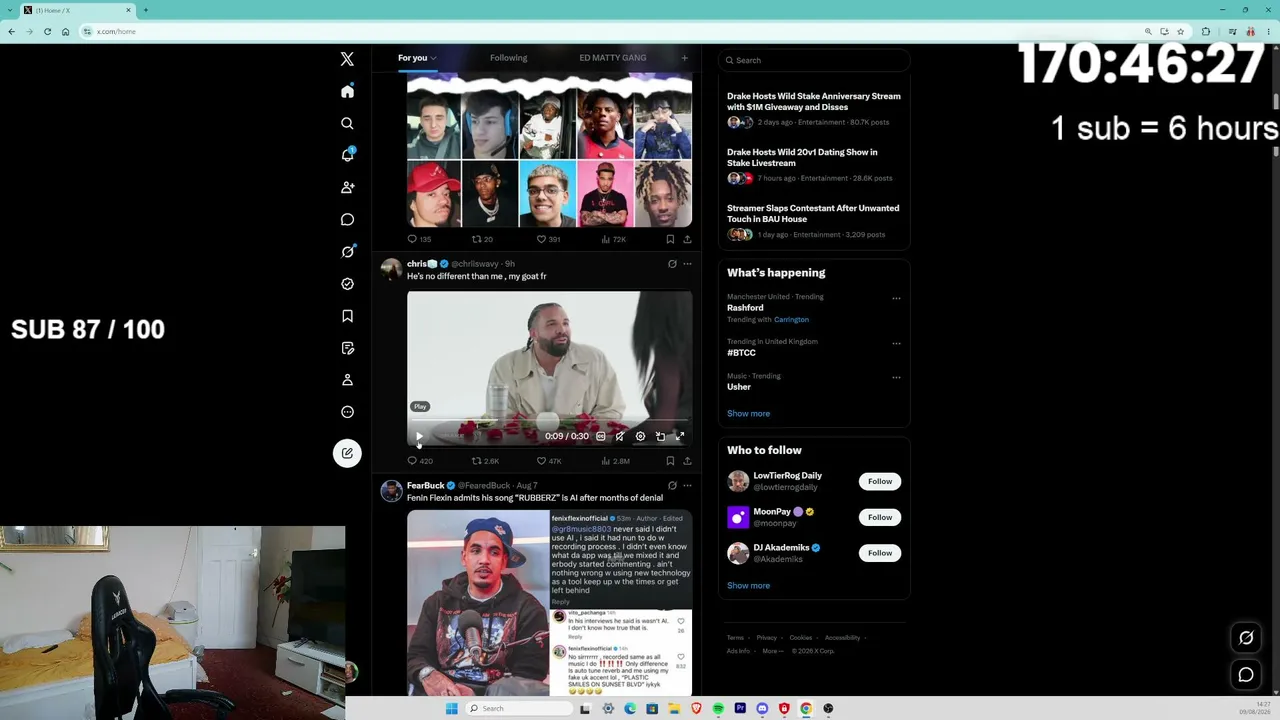
Task: Open the Windows Start menu
Action: click(452, 708)
